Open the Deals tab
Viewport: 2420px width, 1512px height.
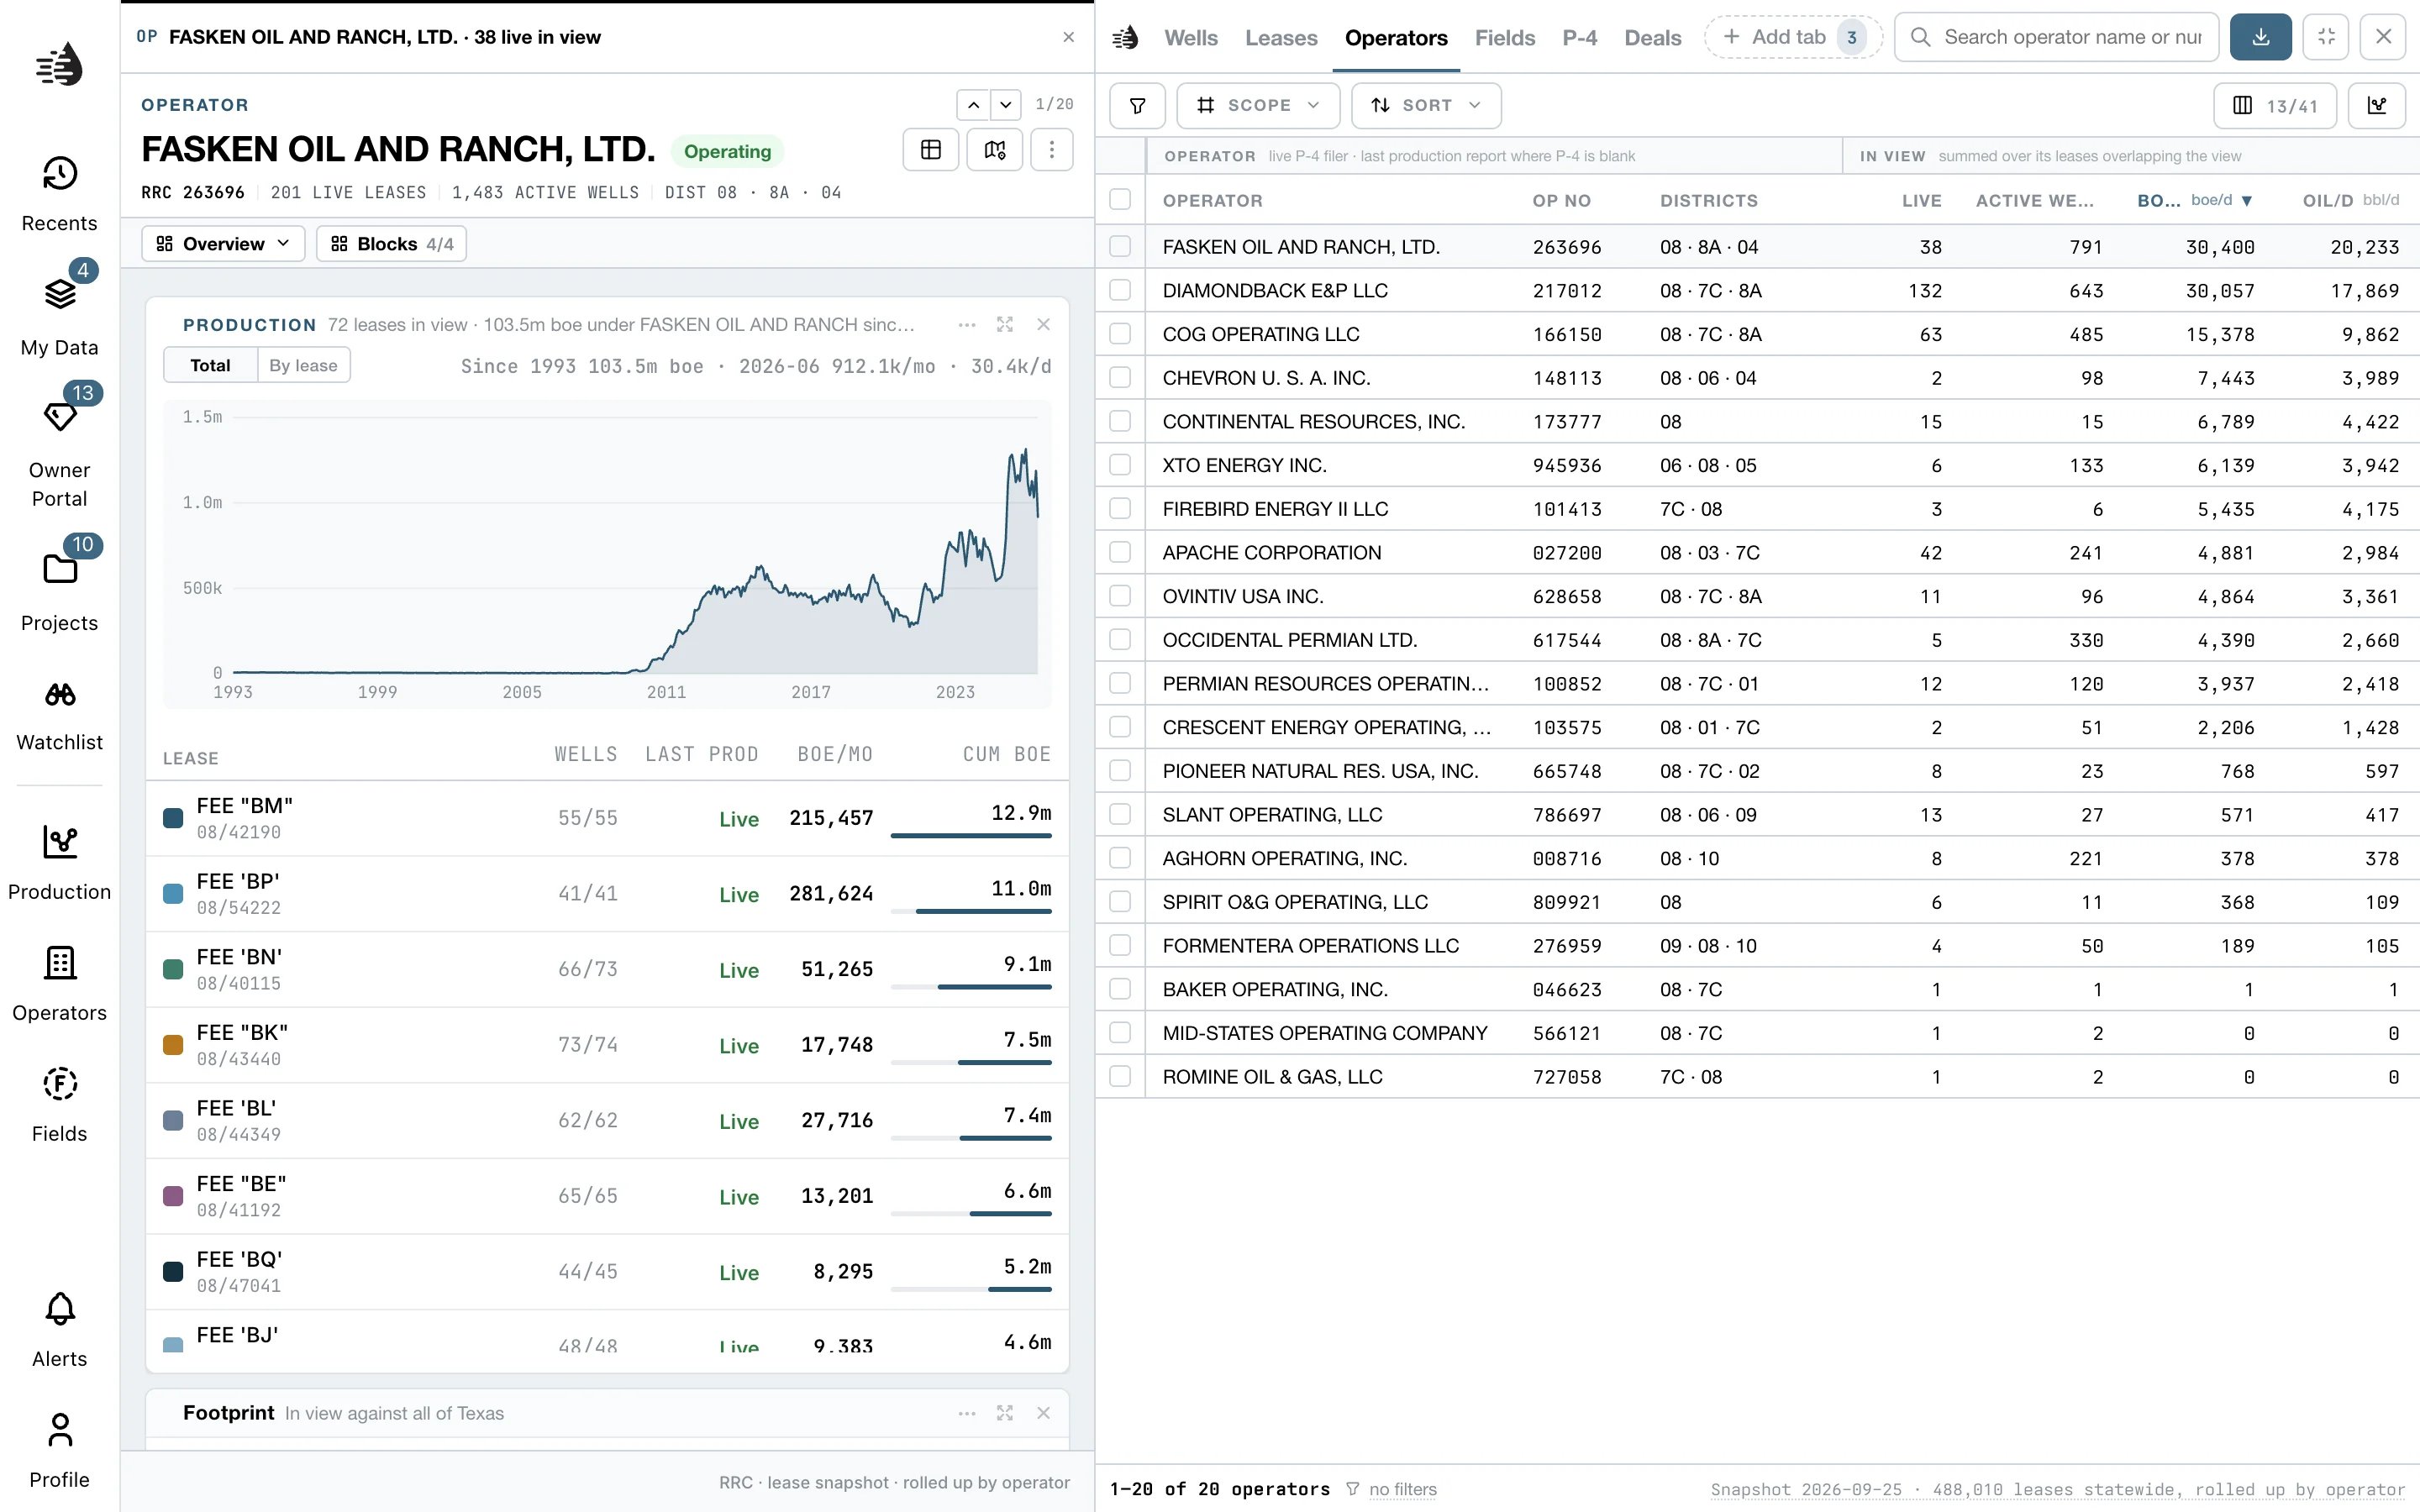[1653, 38]
